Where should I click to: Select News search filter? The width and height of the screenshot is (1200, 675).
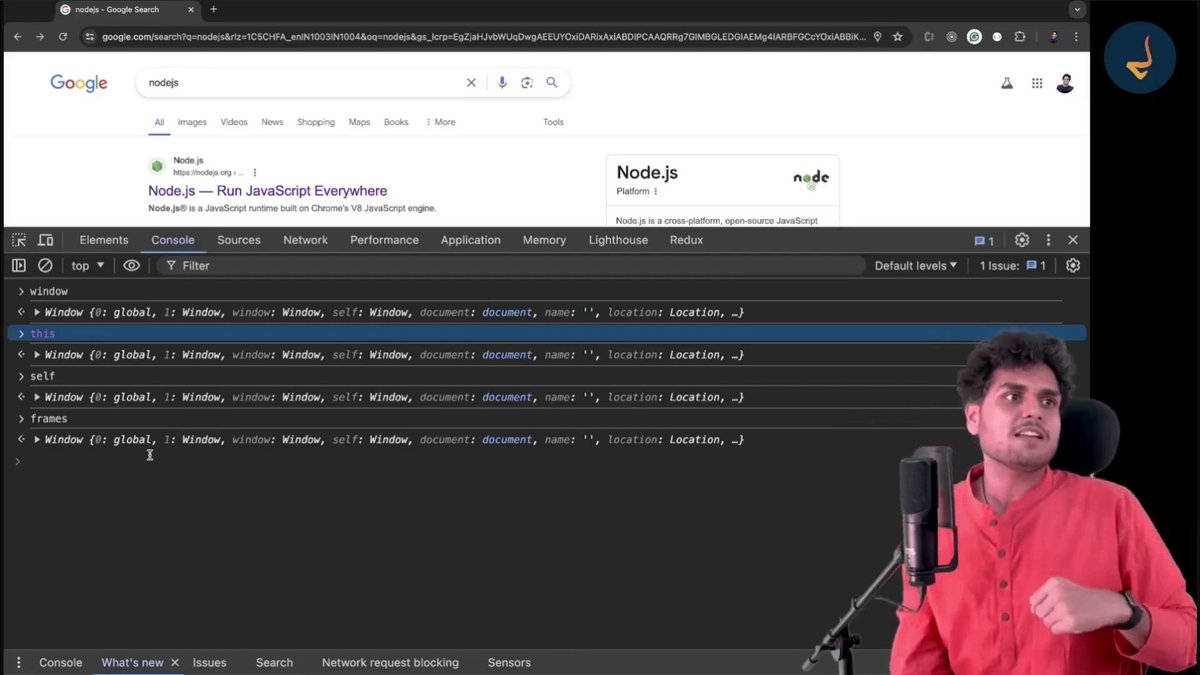point(272,122)
